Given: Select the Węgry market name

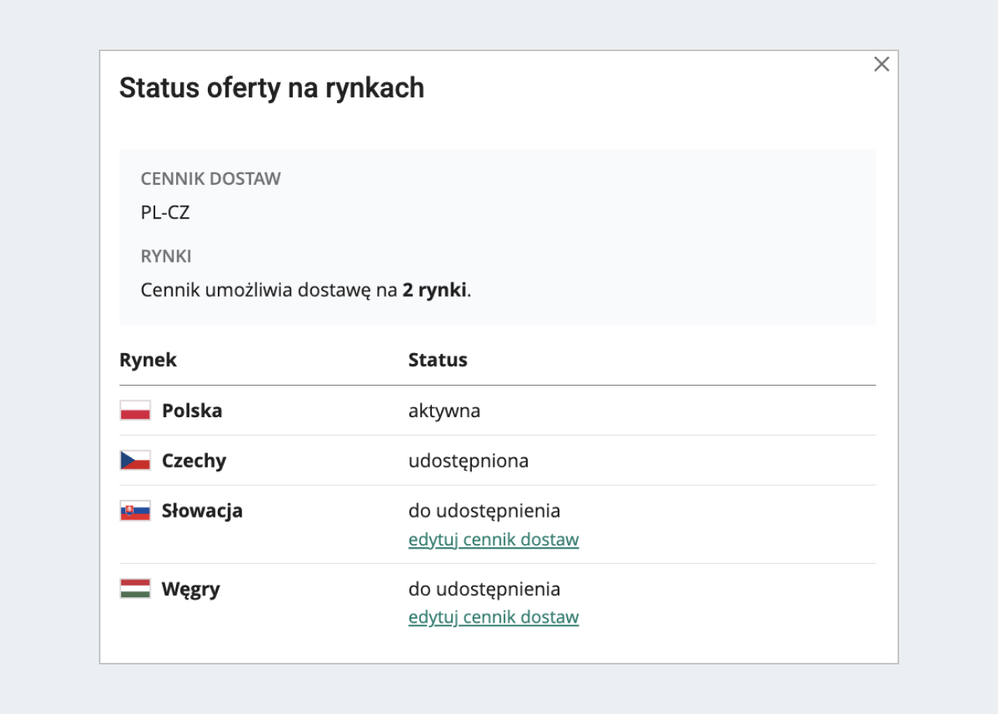Looking at the screenshot, I should 191,589.
